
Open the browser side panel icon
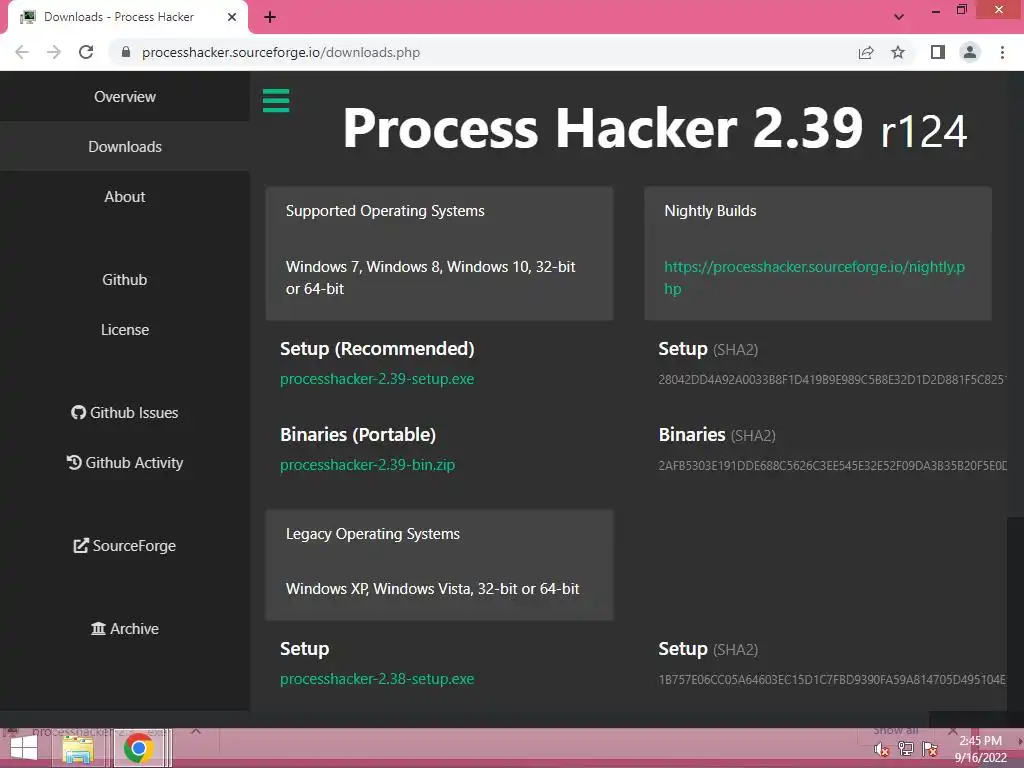pos(938,52)
